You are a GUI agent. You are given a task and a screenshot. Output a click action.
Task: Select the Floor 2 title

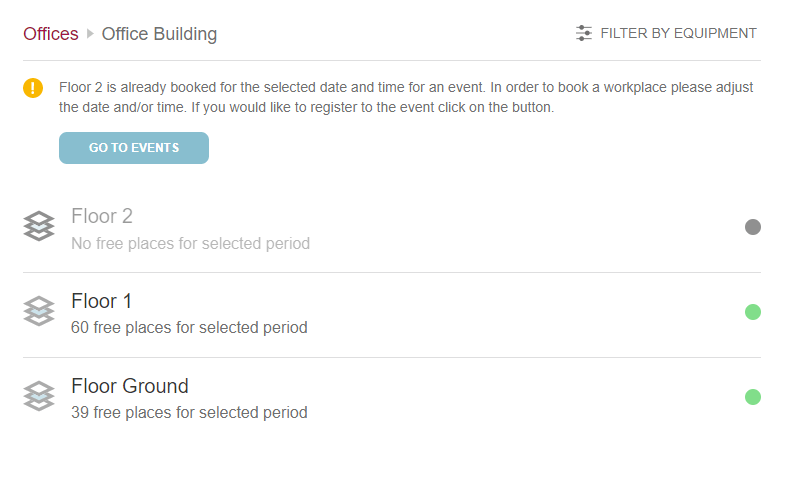click(x=102, y=216)
